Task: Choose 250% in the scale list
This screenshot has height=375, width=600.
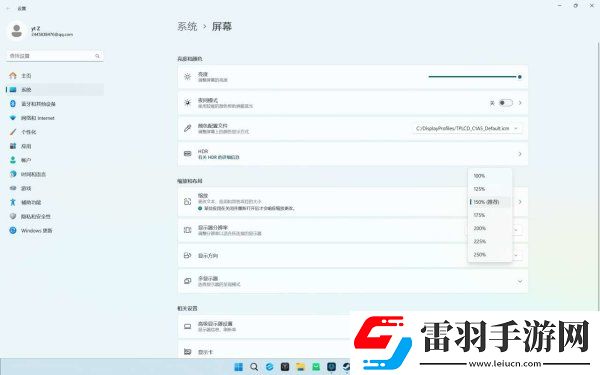Action: (x=490, y=254)
